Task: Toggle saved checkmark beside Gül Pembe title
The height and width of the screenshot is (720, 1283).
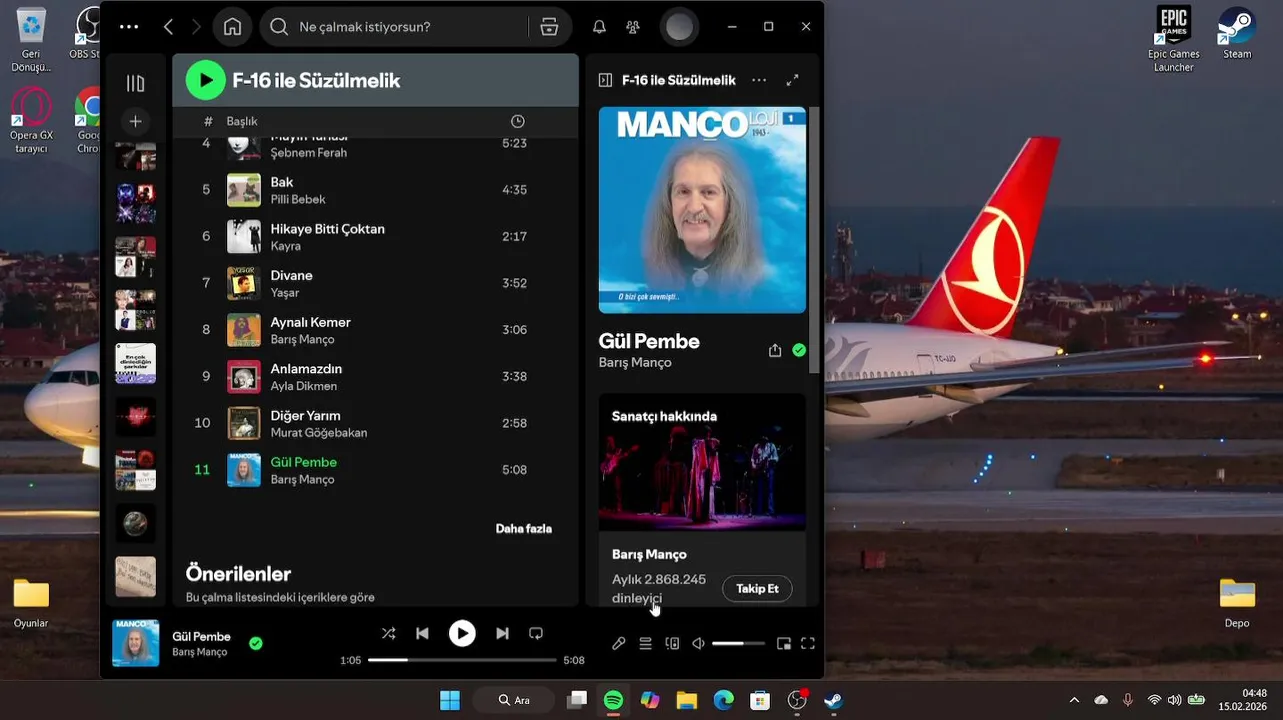Action: pyautogui.click(x=799, y=350)
